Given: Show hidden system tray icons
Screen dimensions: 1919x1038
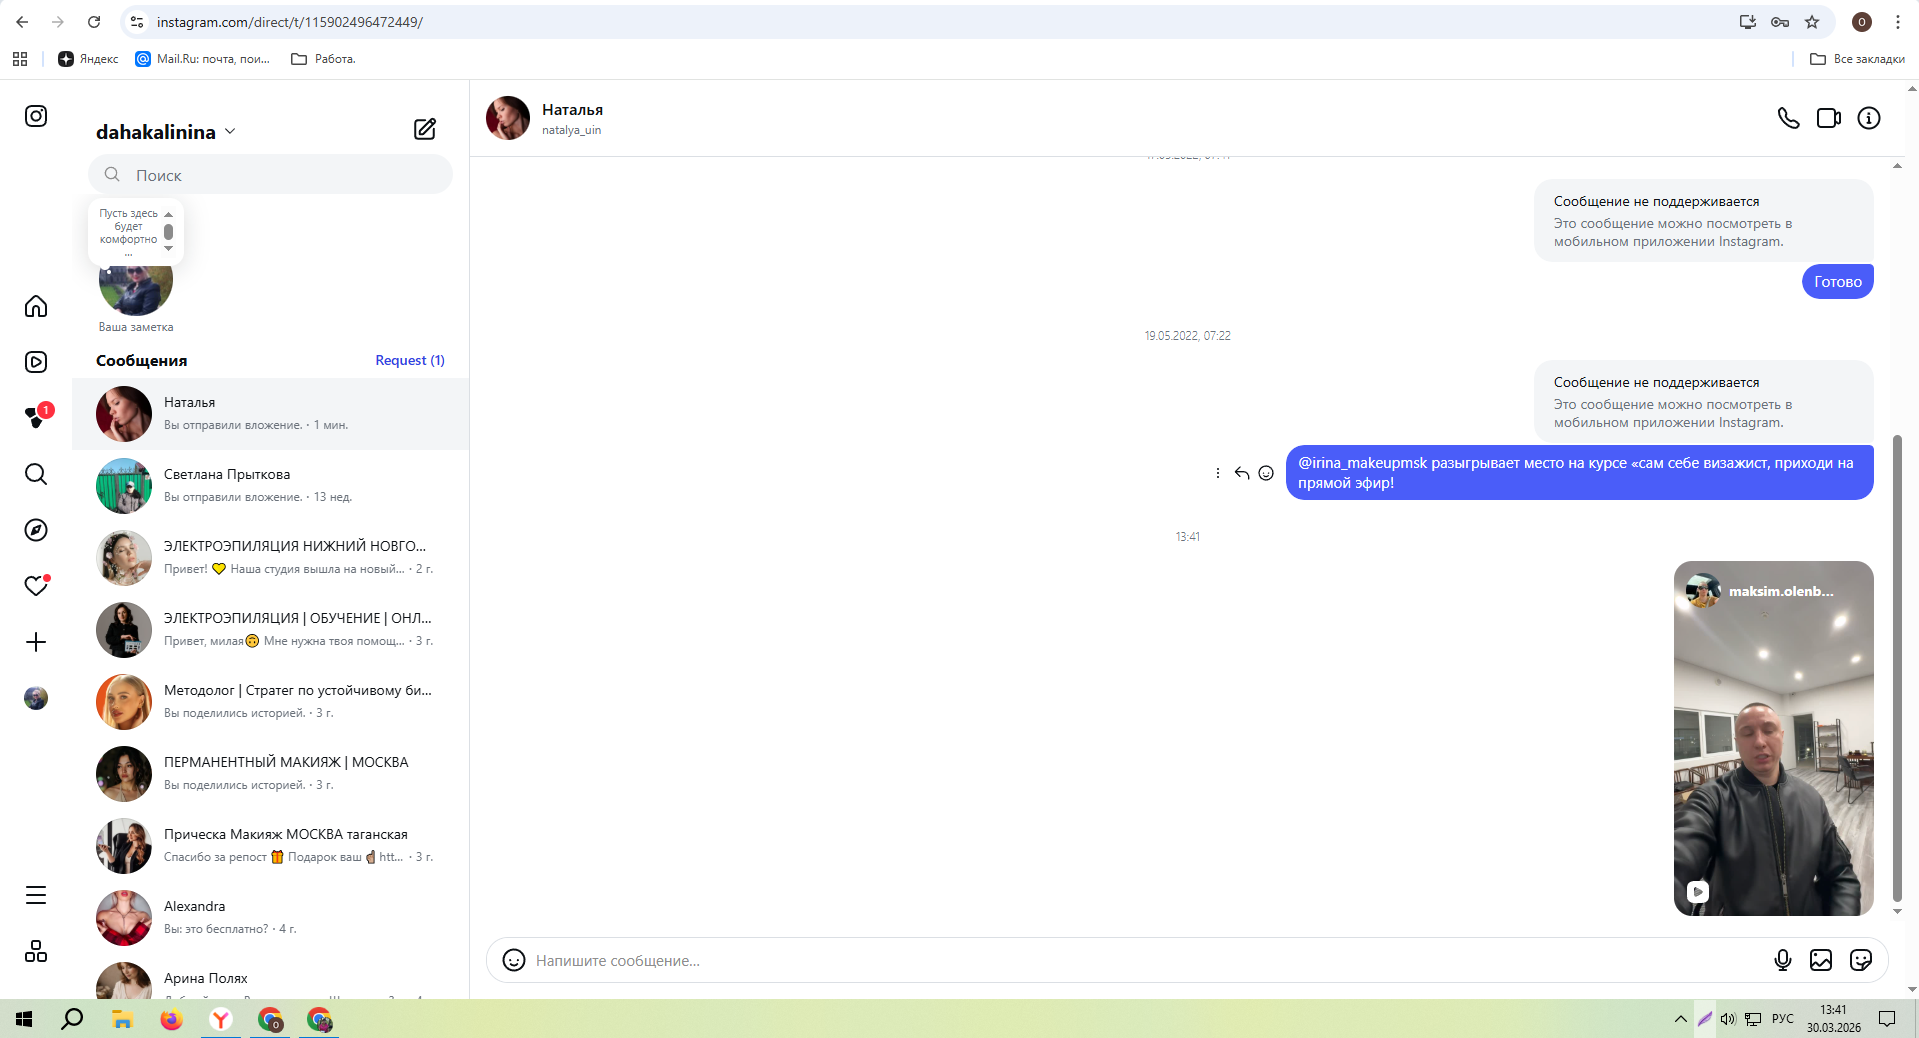Looking at the screenshot, I should pos(1680,1019).
